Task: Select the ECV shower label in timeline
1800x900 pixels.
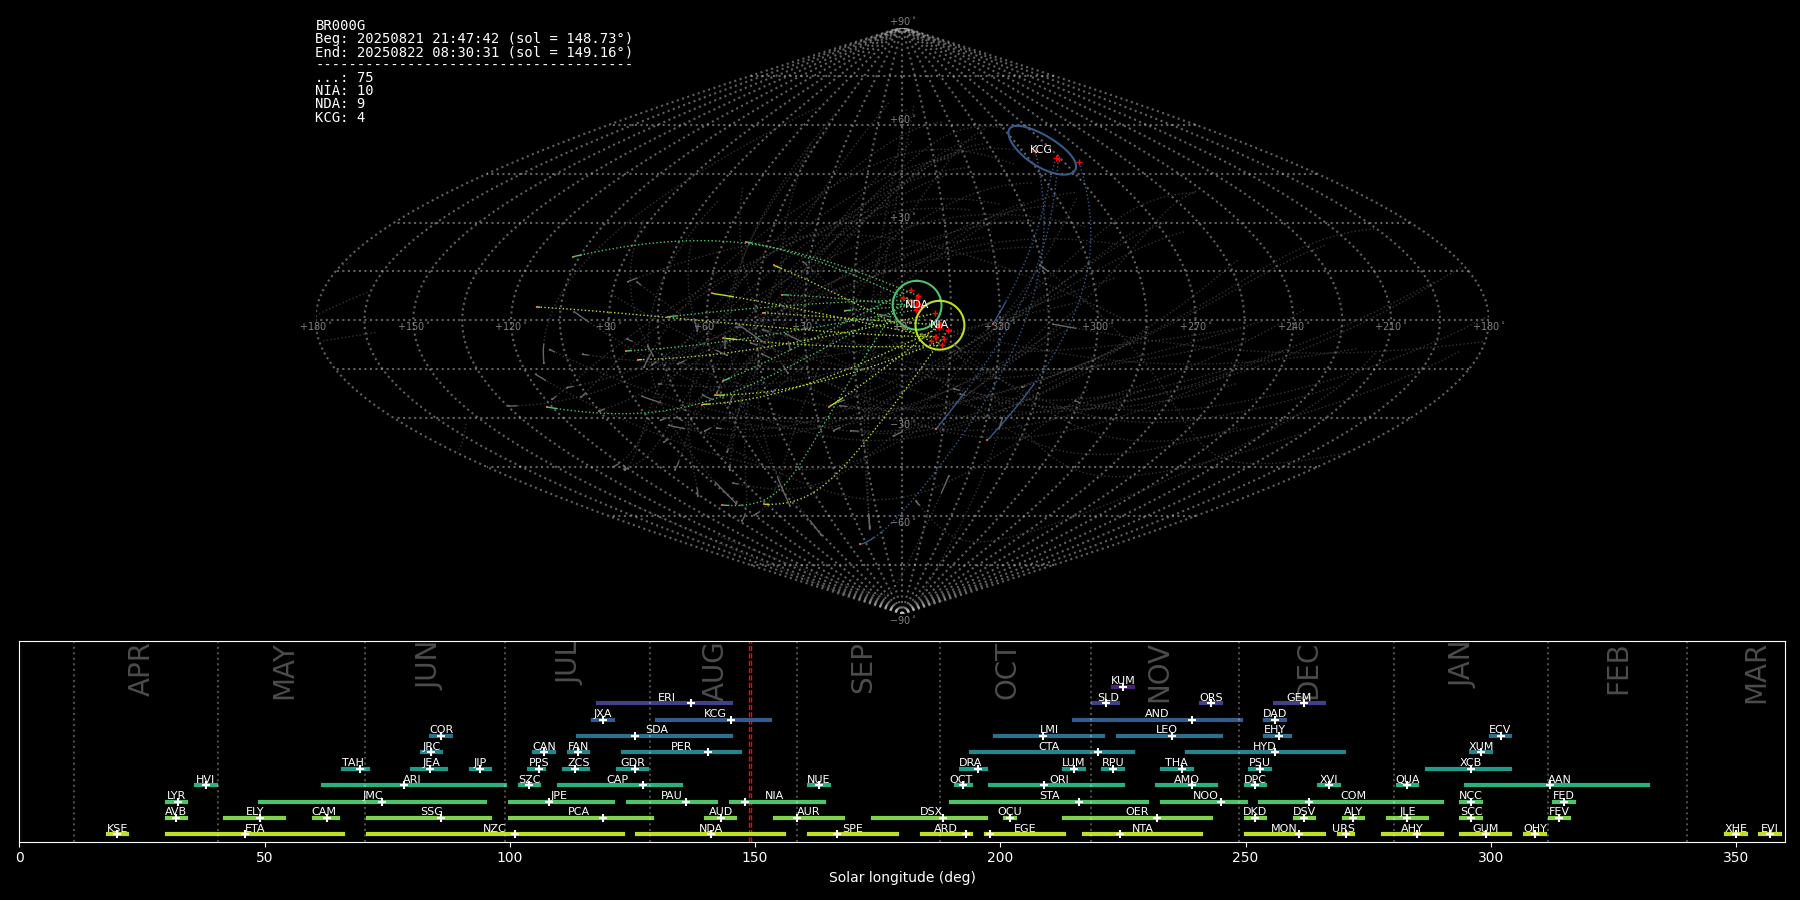Action: point(1499,730)
